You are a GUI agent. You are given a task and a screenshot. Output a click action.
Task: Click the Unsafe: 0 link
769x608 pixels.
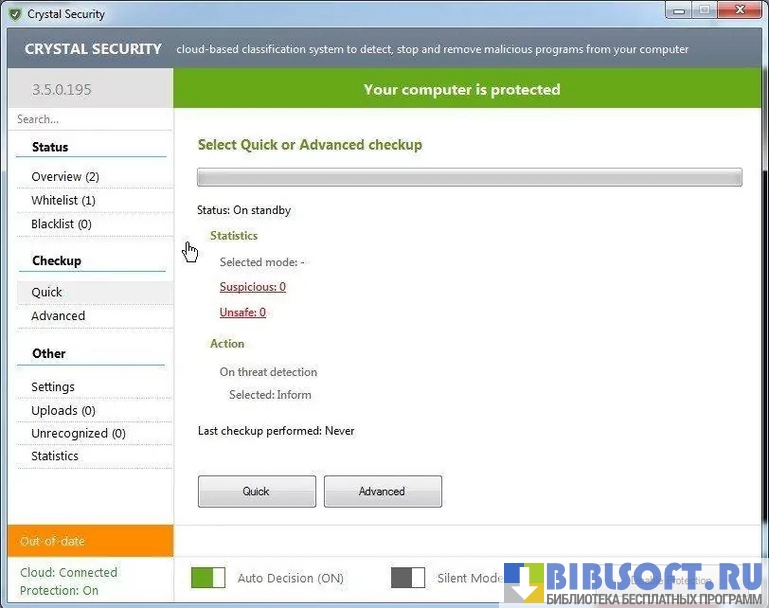click(x=243, y=313)
